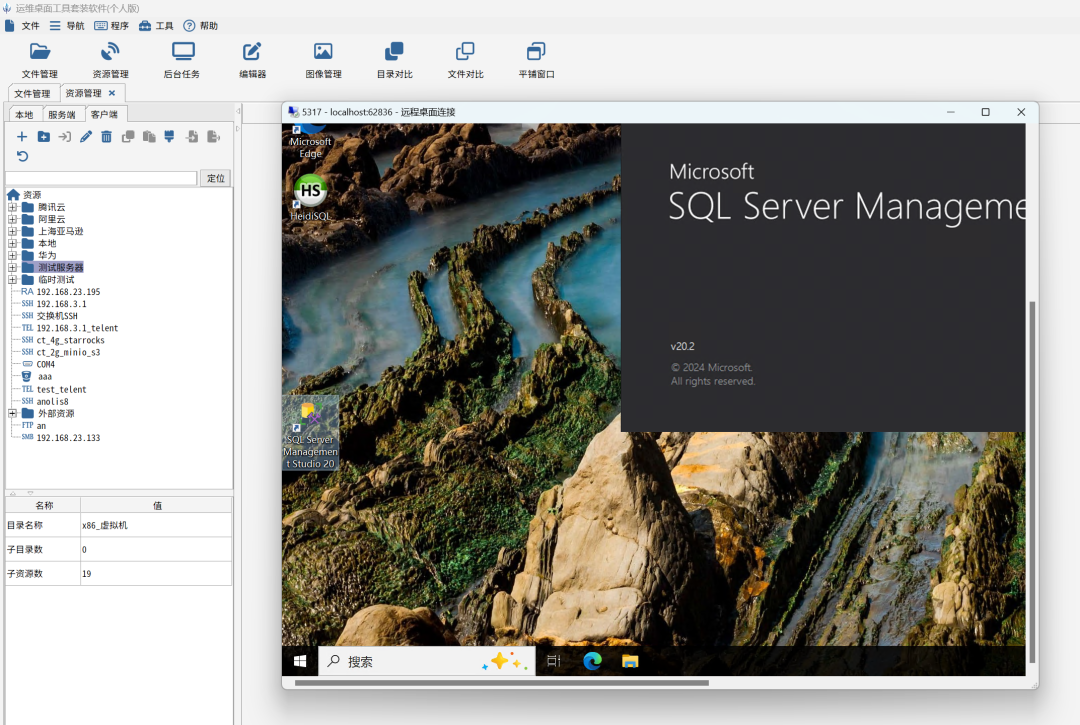This screenshot has width=1080, height=725.
Task: Click the export file icon
Action: point(214,136)
